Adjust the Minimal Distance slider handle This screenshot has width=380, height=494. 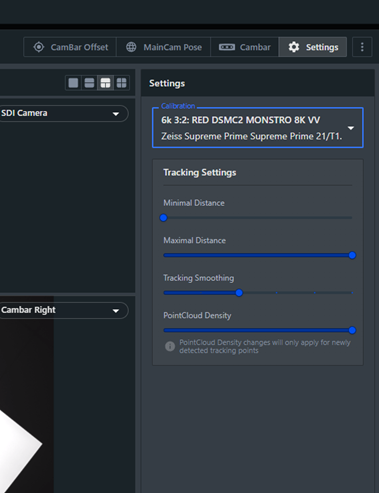click(163, 218)
